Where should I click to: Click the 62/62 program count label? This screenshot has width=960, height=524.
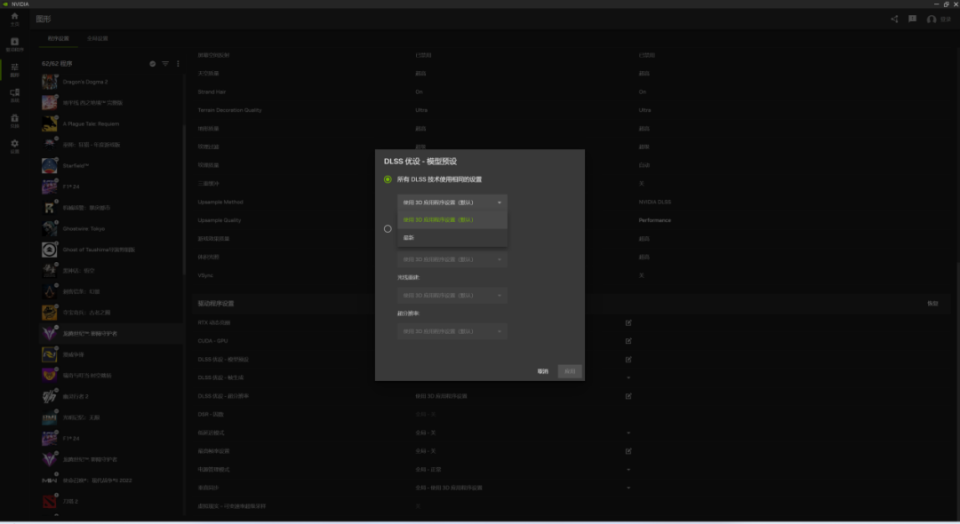coord(57,64)
